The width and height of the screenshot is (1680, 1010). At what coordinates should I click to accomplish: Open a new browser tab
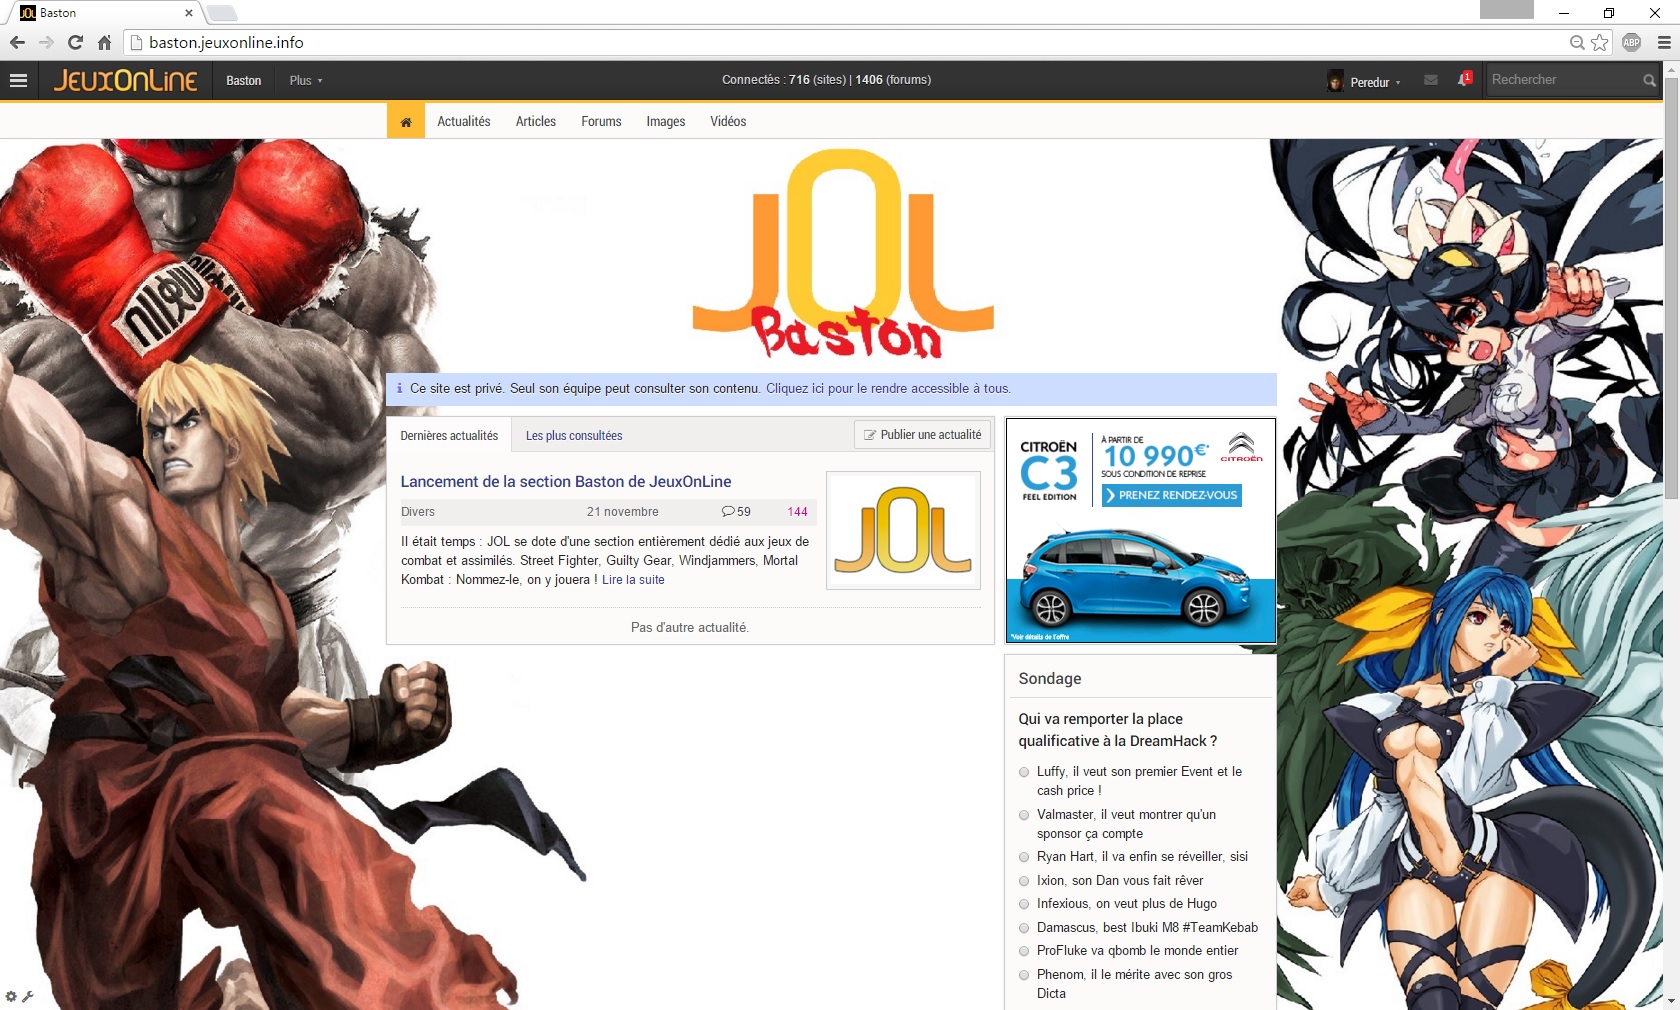click(x=222, y=13)
